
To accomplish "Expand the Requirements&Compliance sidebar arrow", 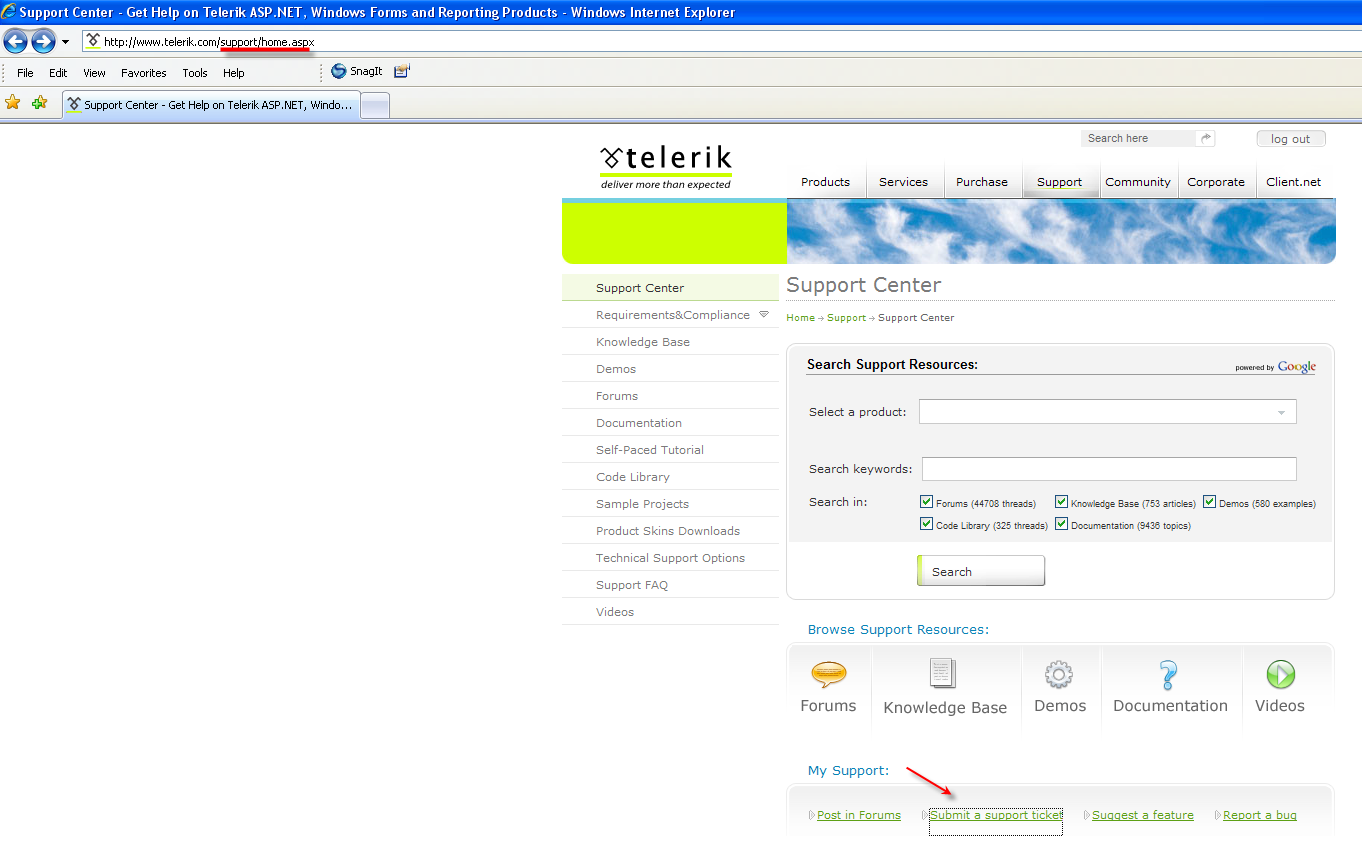I will 764,314.
